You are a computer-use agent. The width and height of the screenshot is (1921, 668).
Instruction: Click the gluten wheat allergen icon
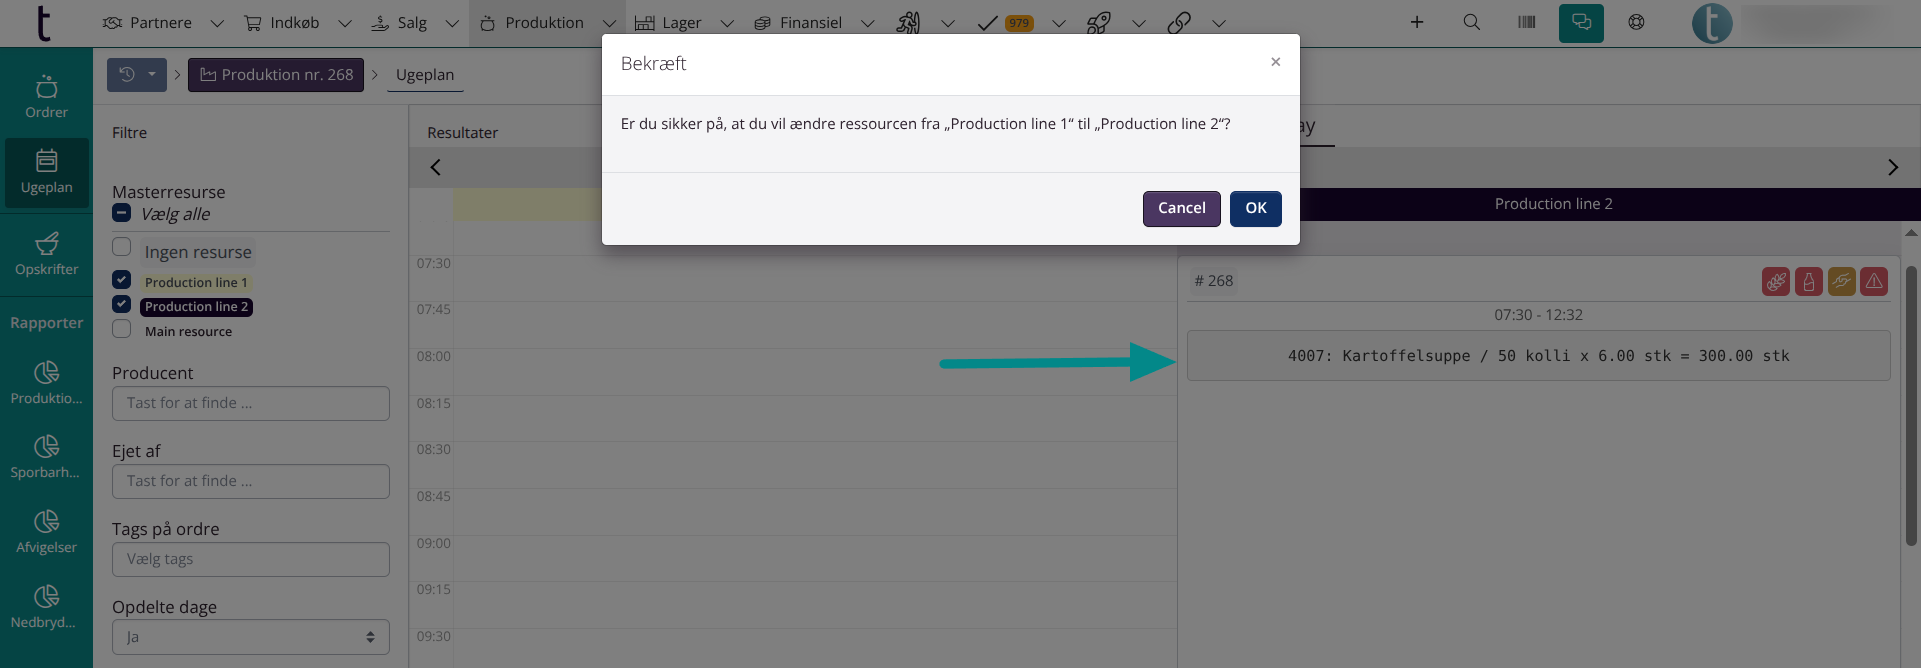tap(1776, 282)
